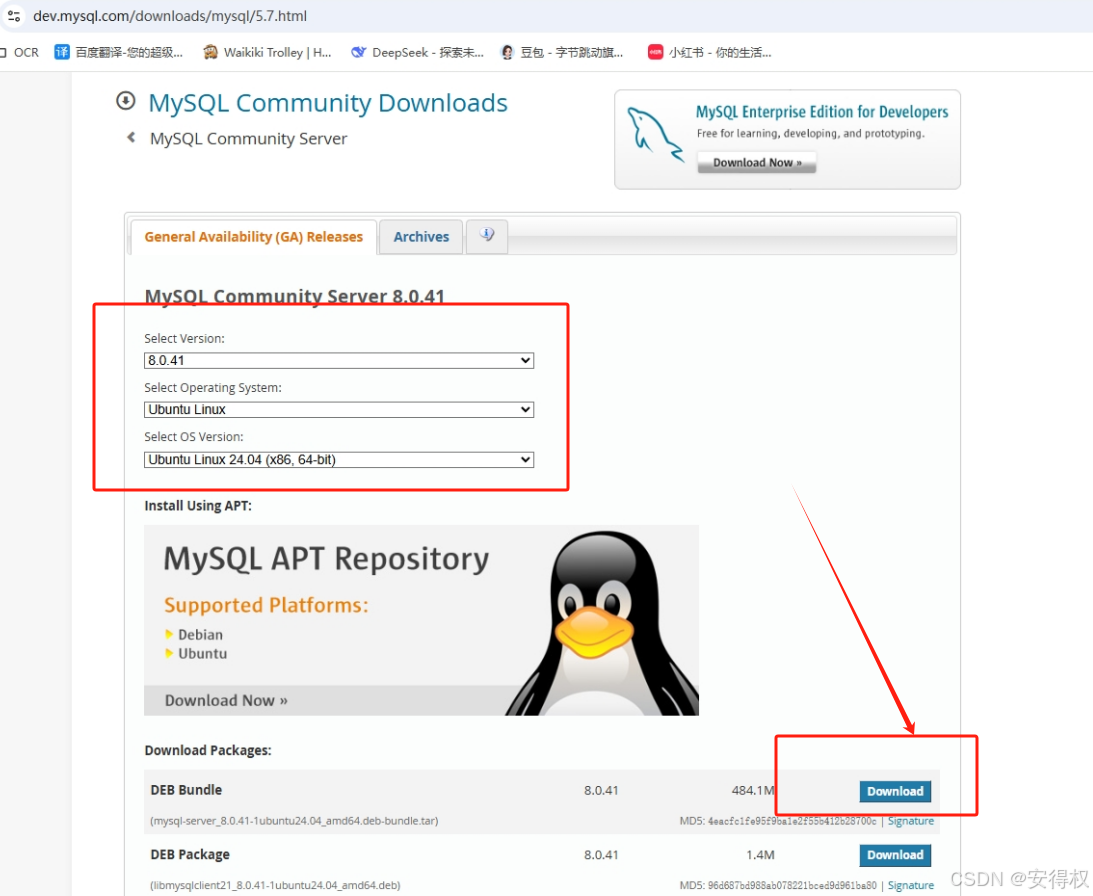Click the MySQL dolphin logo in Enterprise banner

click(655, 135)
